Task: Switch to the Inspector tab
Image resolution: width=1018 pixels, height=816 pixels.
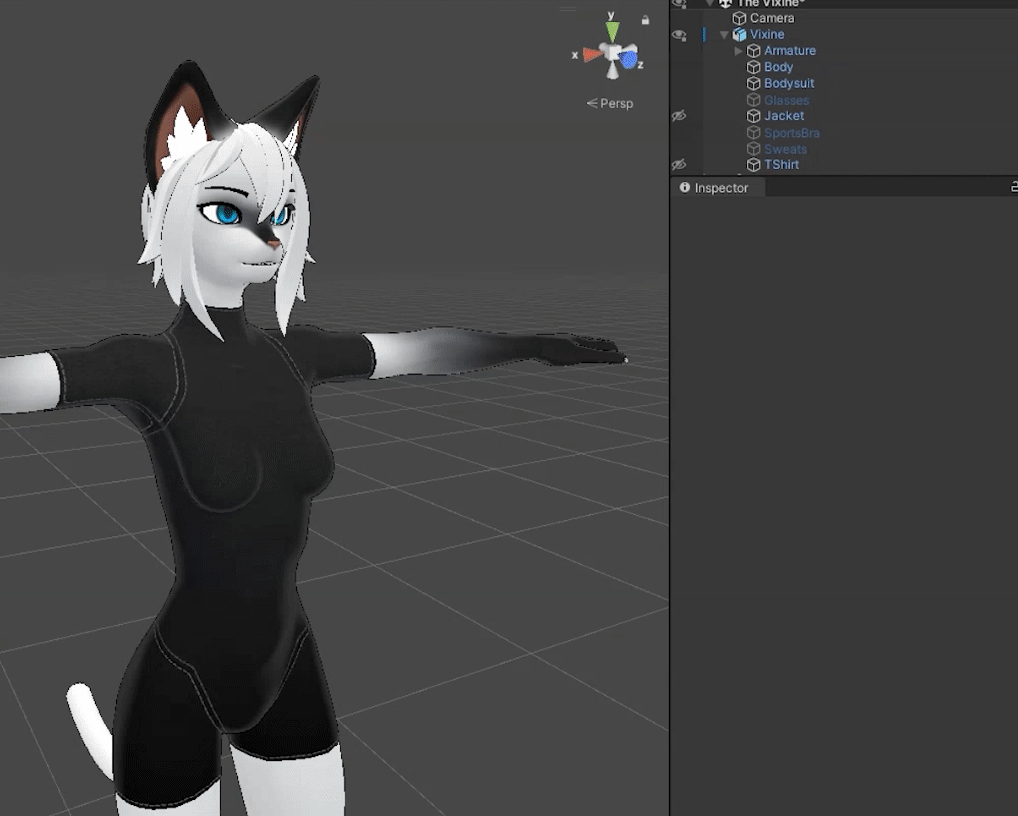Action: (x=717, y=188)
